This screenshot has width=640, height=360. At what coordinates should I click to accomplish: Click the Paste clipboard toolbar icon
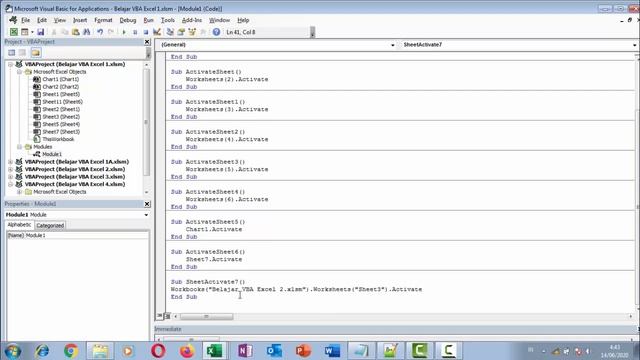[76, 32]
